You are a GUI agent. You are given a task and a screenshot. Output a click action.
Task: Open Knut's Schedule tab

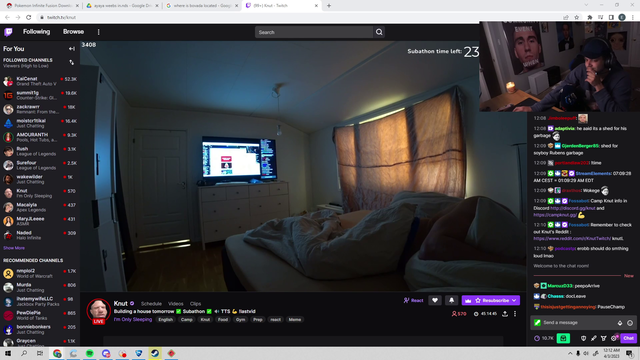click(x=151, y=304)
